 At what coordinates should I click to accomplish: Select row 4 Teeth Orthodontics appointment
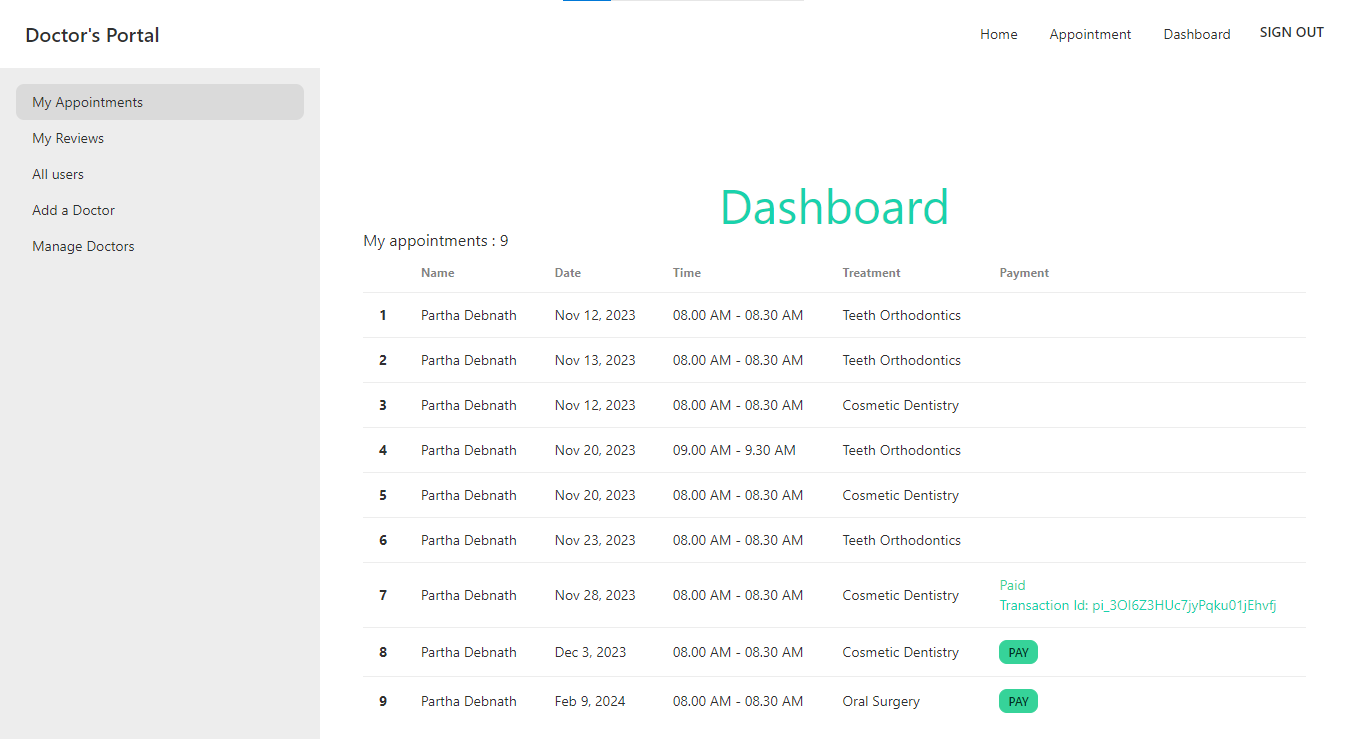tap(901, 450)
